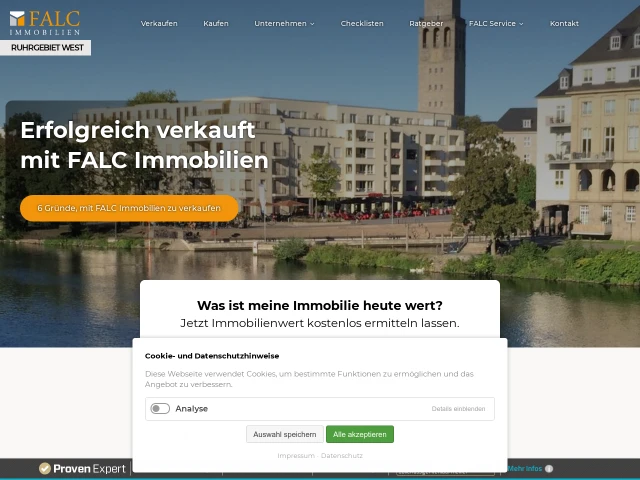Open the Kaufen menu item
The height and width of the screenshot is (480, 640).
click(x=216, y=24)
